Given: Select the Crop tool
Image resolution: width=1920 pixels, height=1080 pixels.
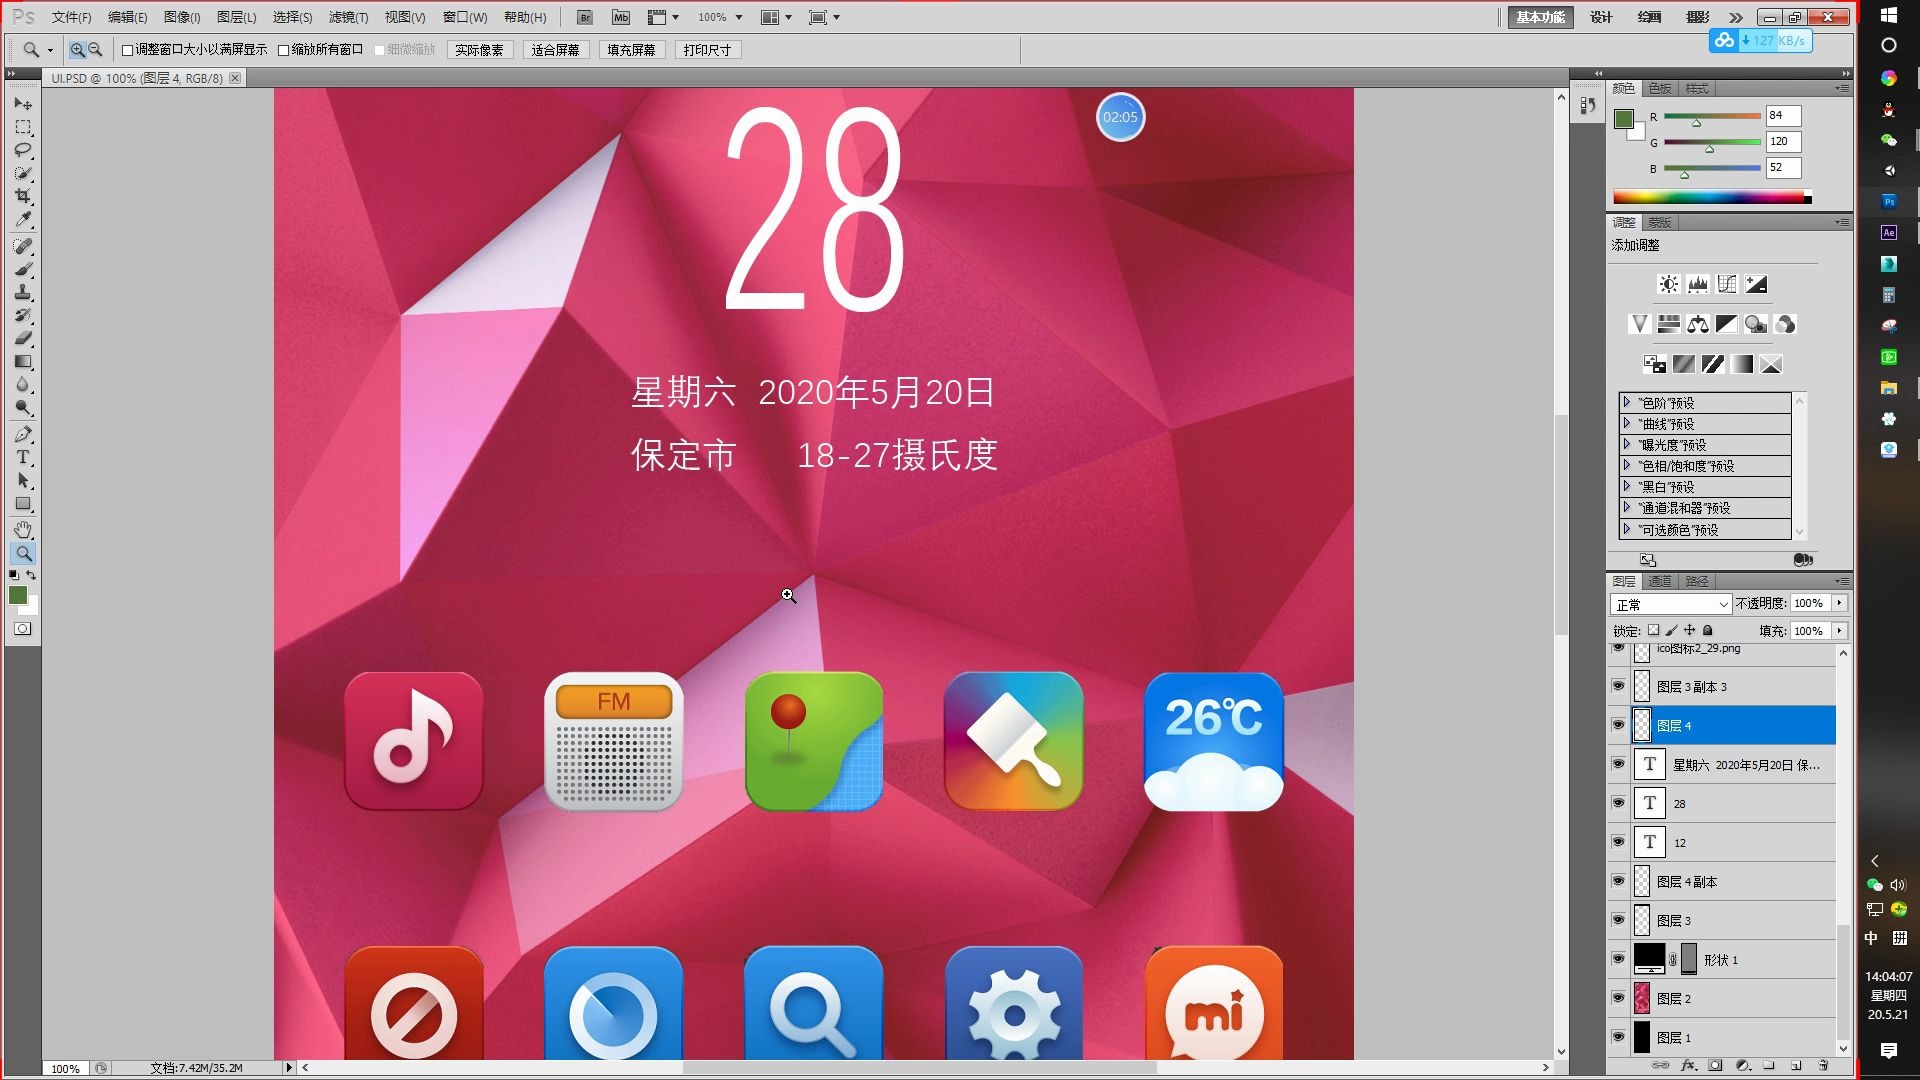Looking at the screenshot, I should [x=23, y=197].
